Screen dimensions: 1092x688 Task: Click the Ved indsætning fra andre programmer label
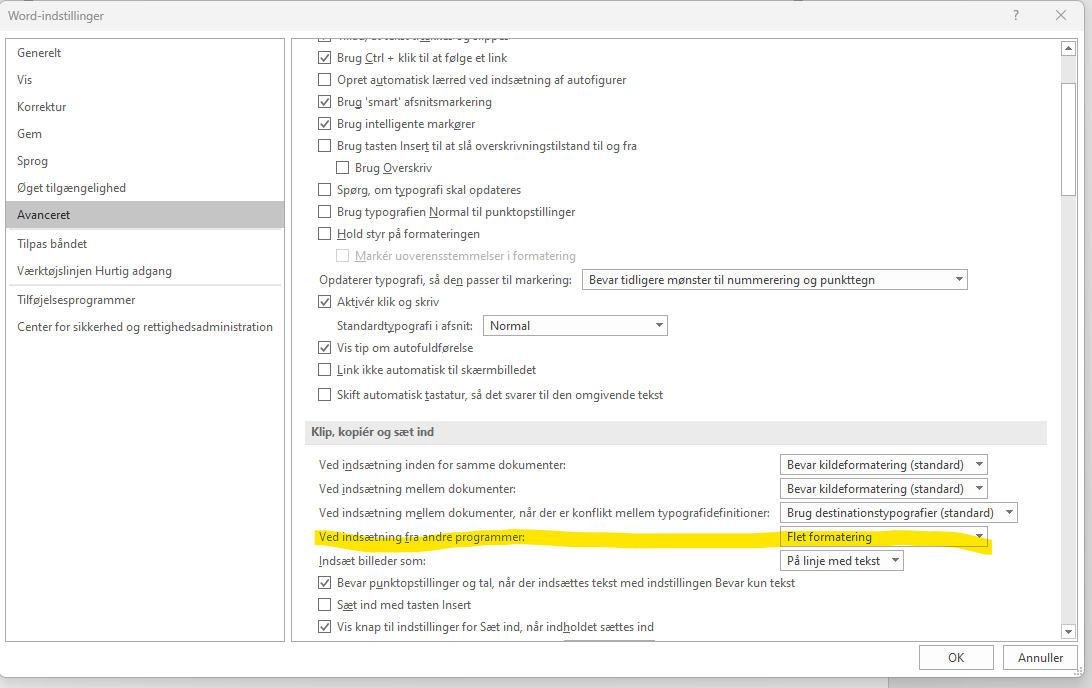pyautogui.click(x=422, y=538)
